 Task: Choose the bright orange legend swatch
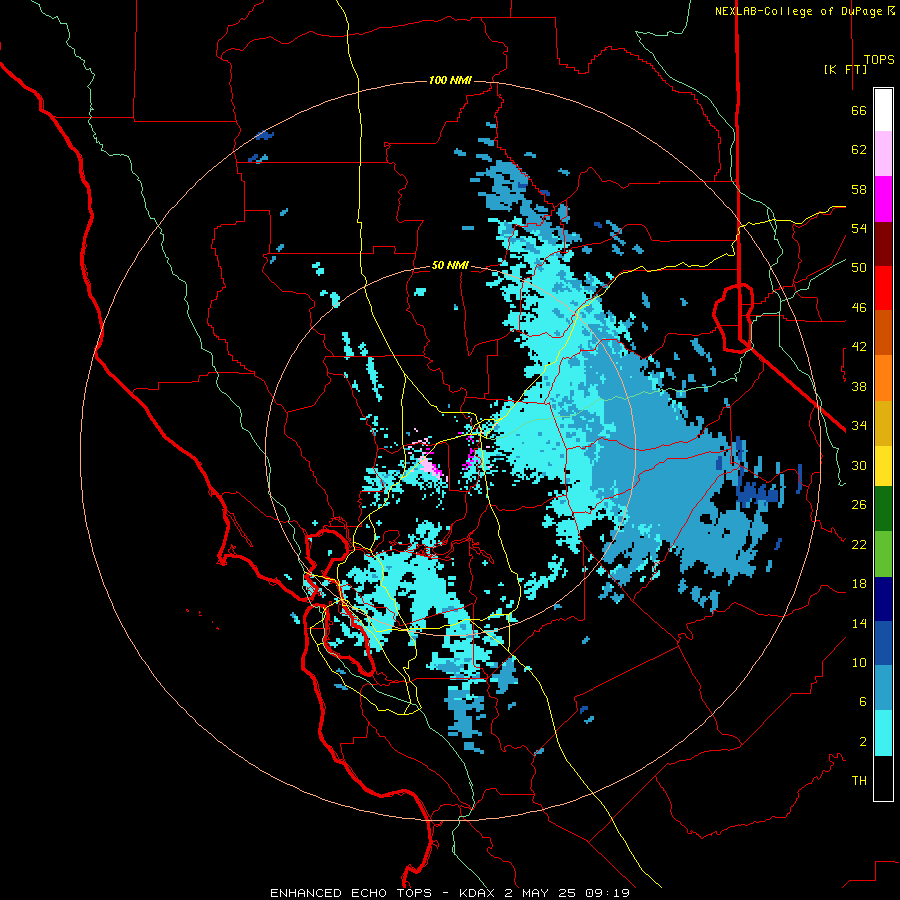(x=883, y=378)
